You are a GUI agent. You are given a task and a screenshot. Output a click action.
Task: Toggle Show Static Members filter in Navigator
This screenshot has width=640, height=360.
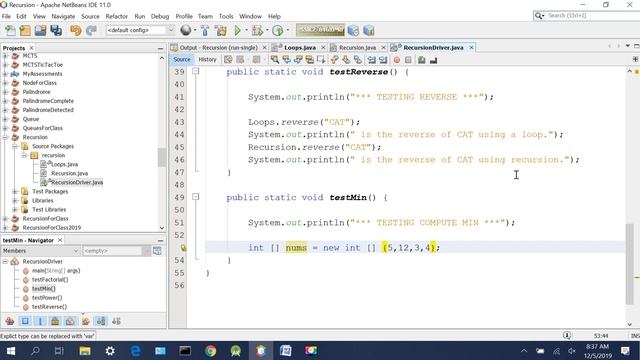40,321
